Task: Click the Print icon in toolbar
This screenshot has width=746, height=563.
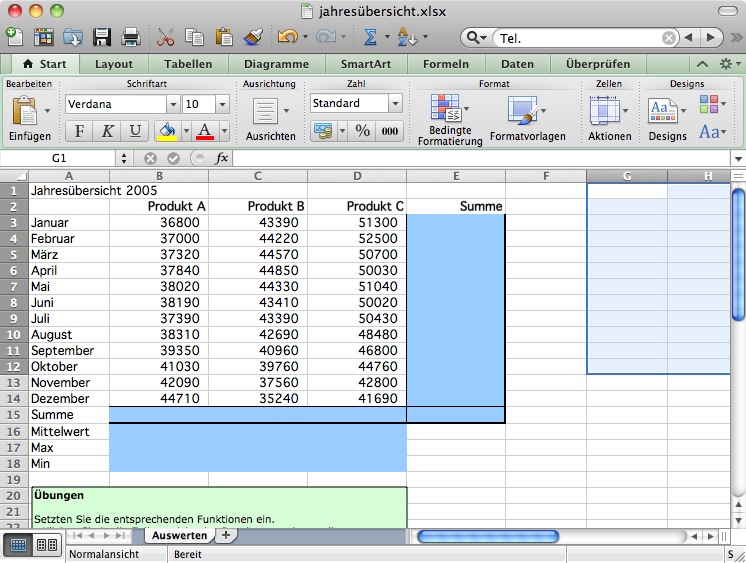Action: pyautogui.click(x=130, y=37)
